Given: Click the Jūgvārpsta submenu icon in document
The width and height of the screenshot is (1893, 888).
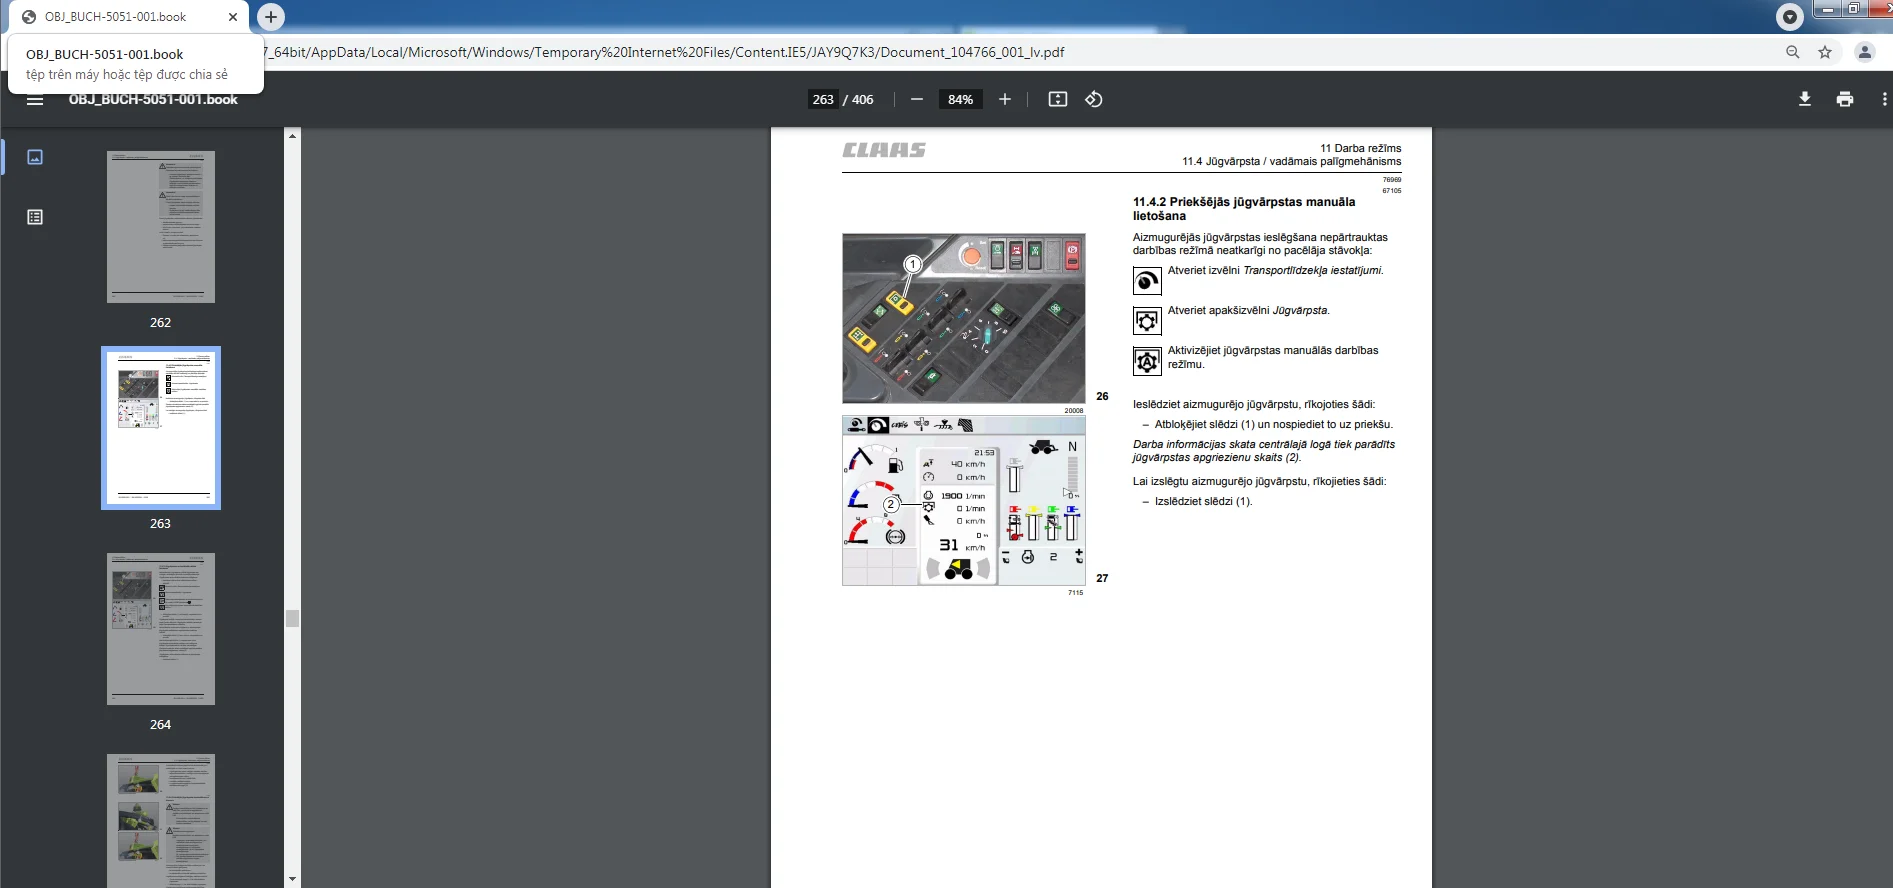Looking at the screenshot, I should tap(1147, 321).
